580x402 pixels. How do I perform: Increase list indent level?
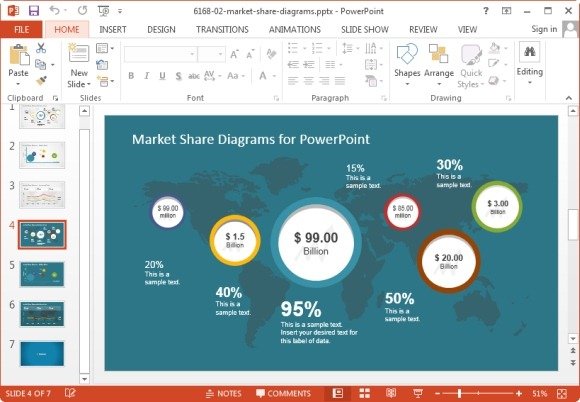point(308,65)
